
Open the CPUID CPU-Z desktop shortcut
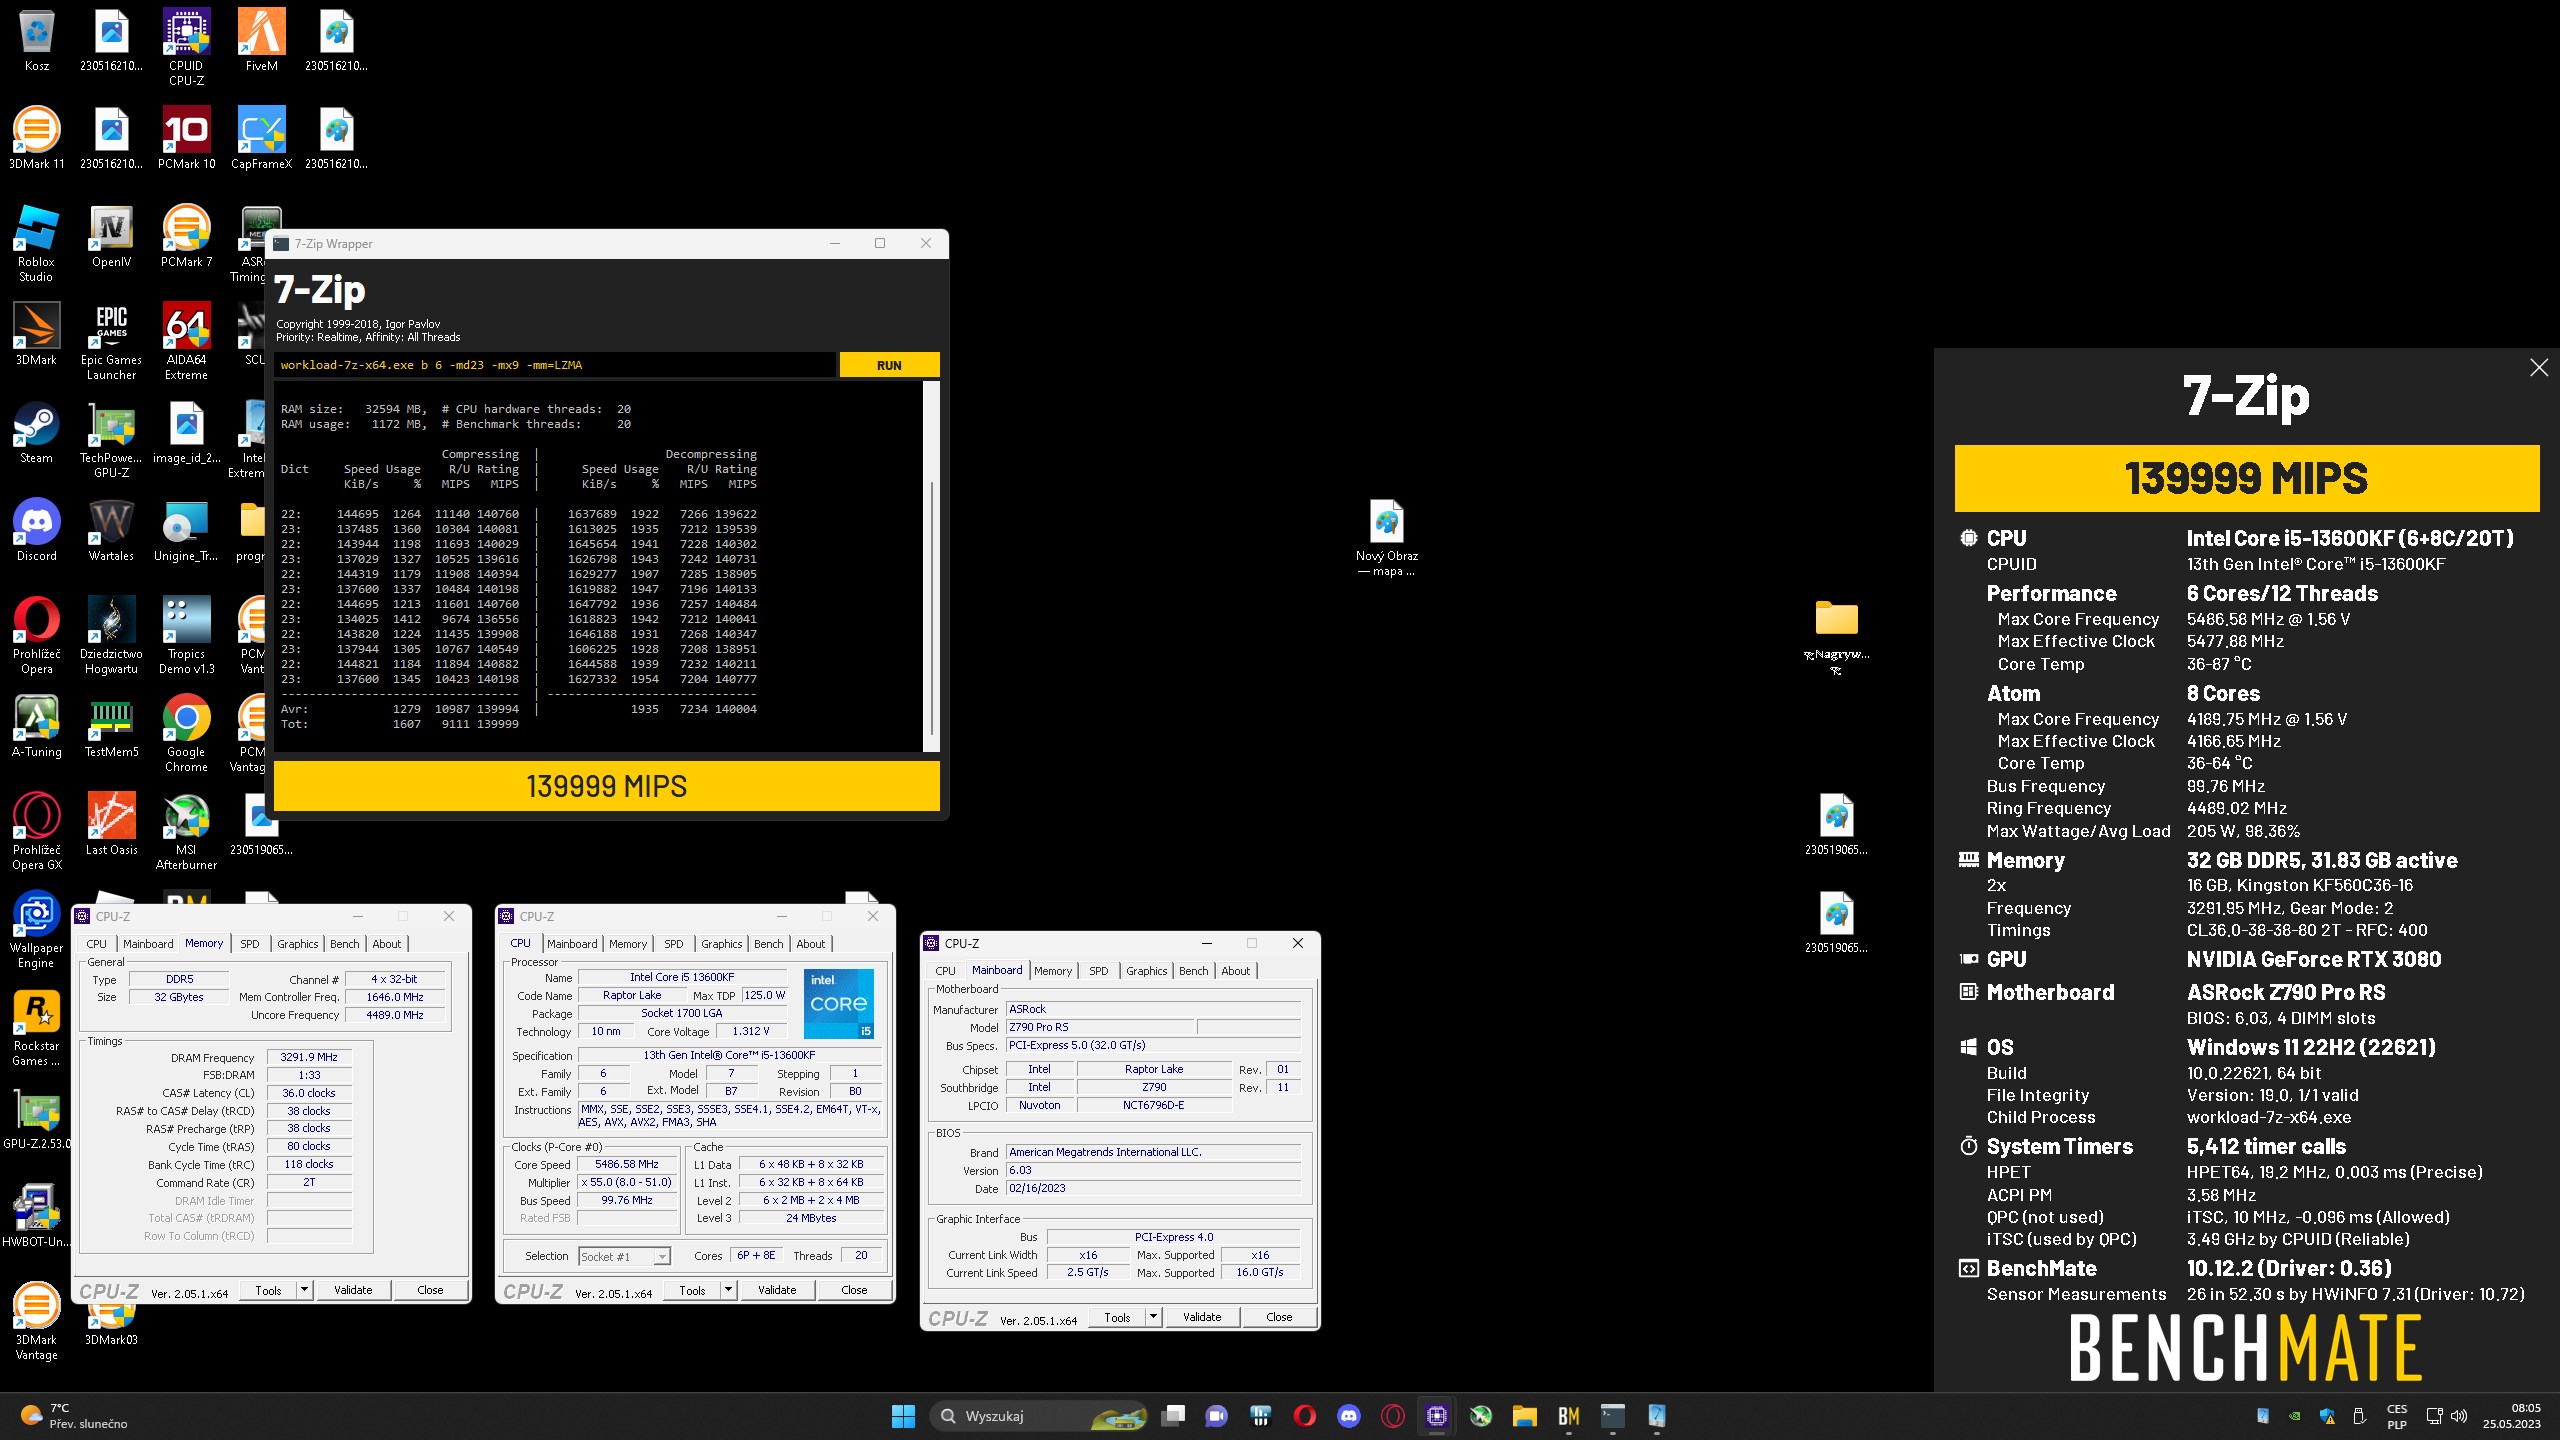[186, 48]
